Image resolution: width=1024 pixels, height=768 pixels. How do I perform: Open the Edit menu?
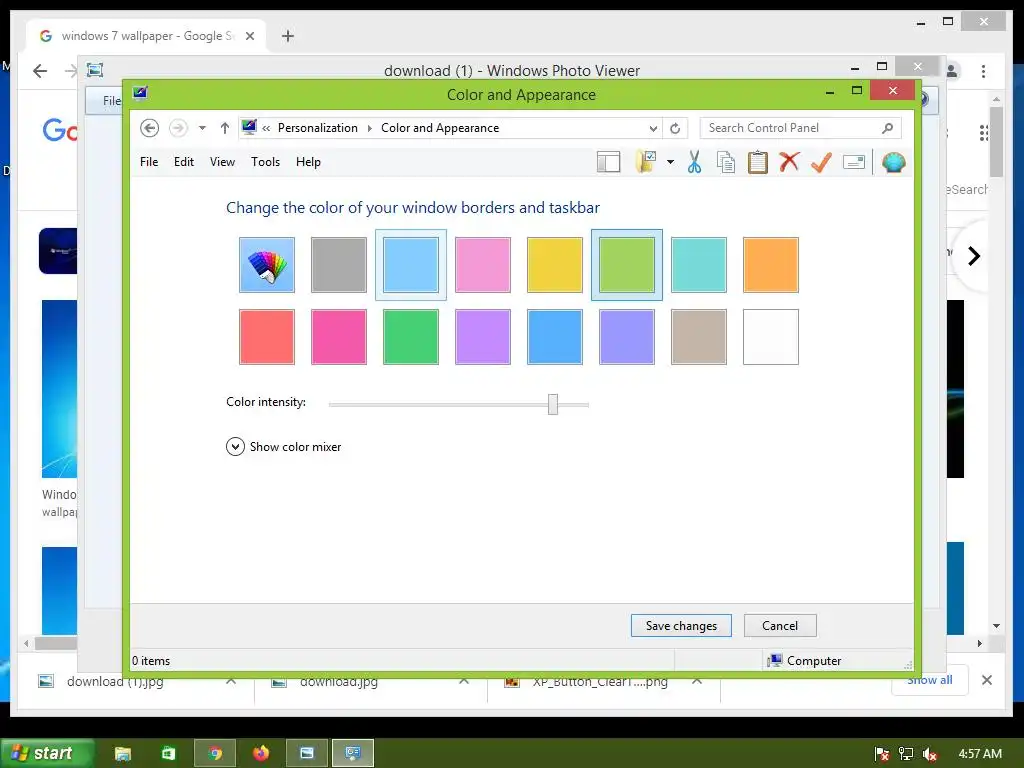pyautogui.click(x=184, y=161)
